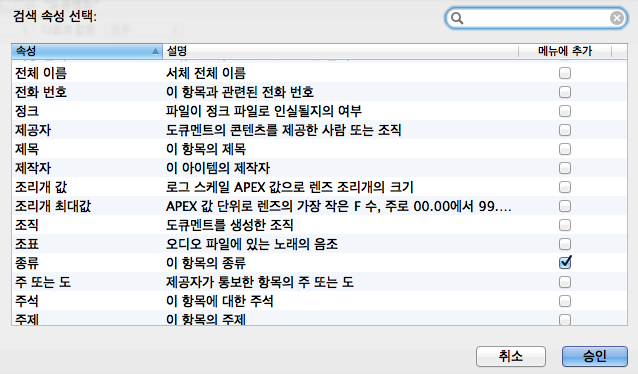This screenshot has height=374, width=638.
Task: Click description 도큐멘트를 생성한 조직
Action: tap(229, 225)
